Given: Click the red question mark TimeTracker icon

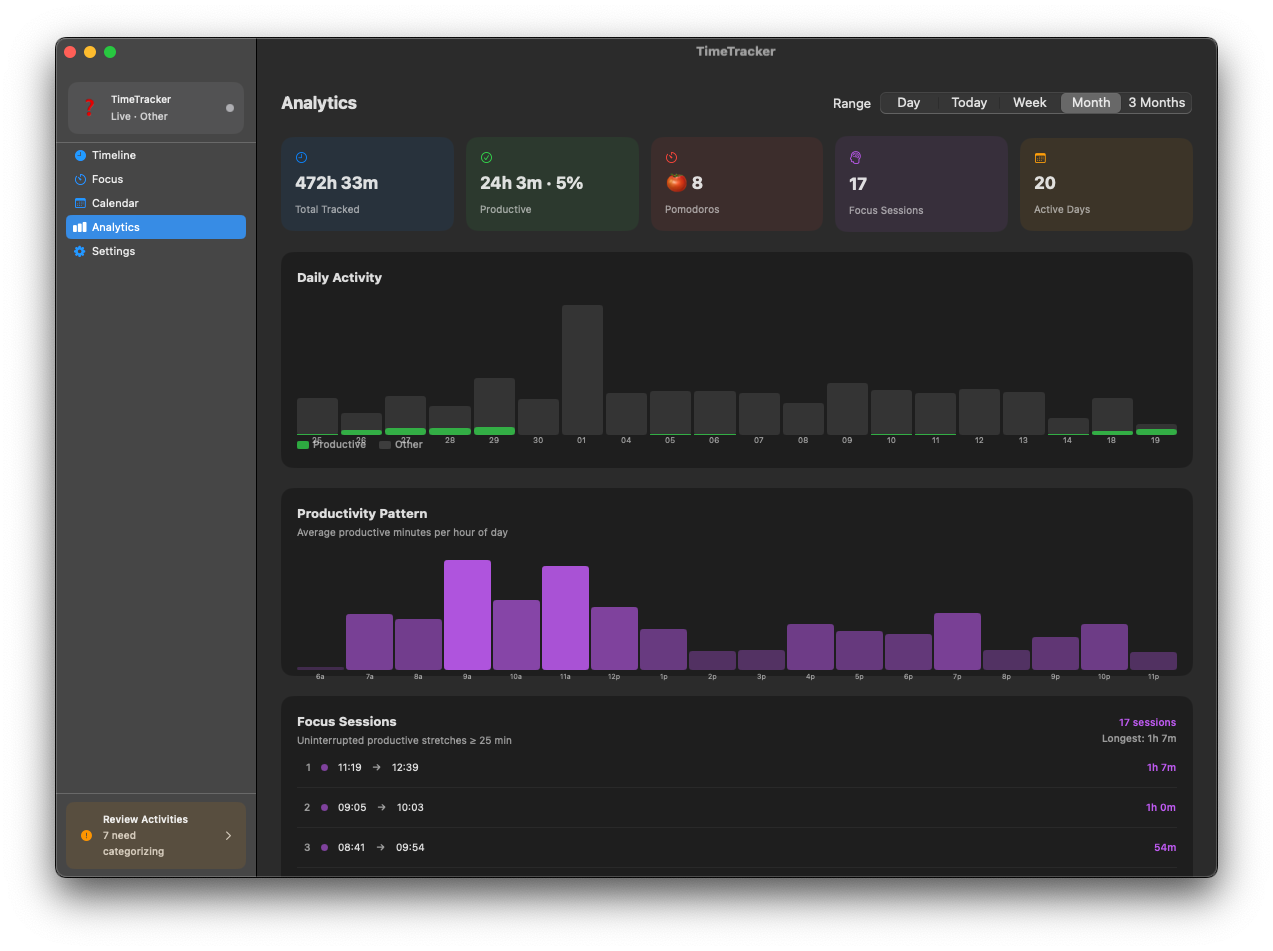Looking at the screenshot, I should [x=89, y=107].
